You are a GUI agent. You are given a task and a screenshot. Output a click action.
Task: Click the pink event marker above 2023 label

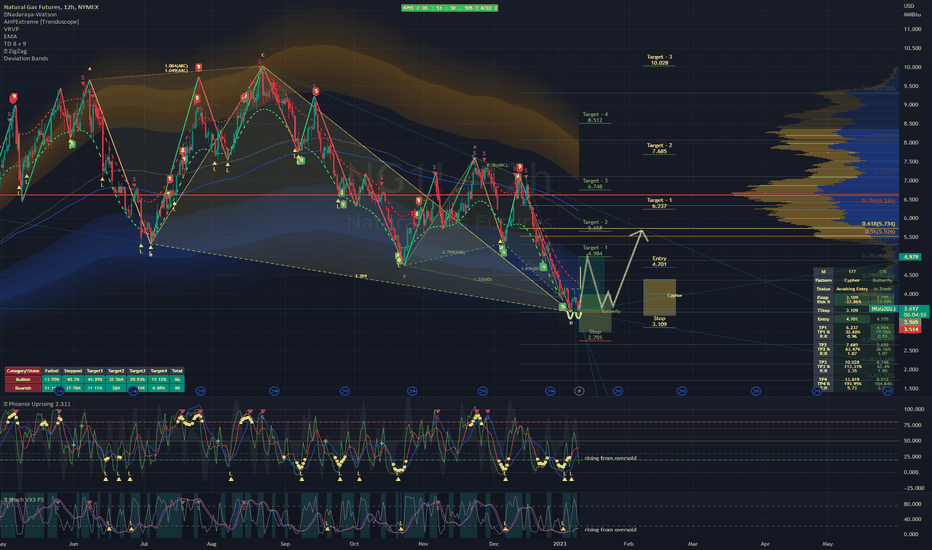[580, 391]
